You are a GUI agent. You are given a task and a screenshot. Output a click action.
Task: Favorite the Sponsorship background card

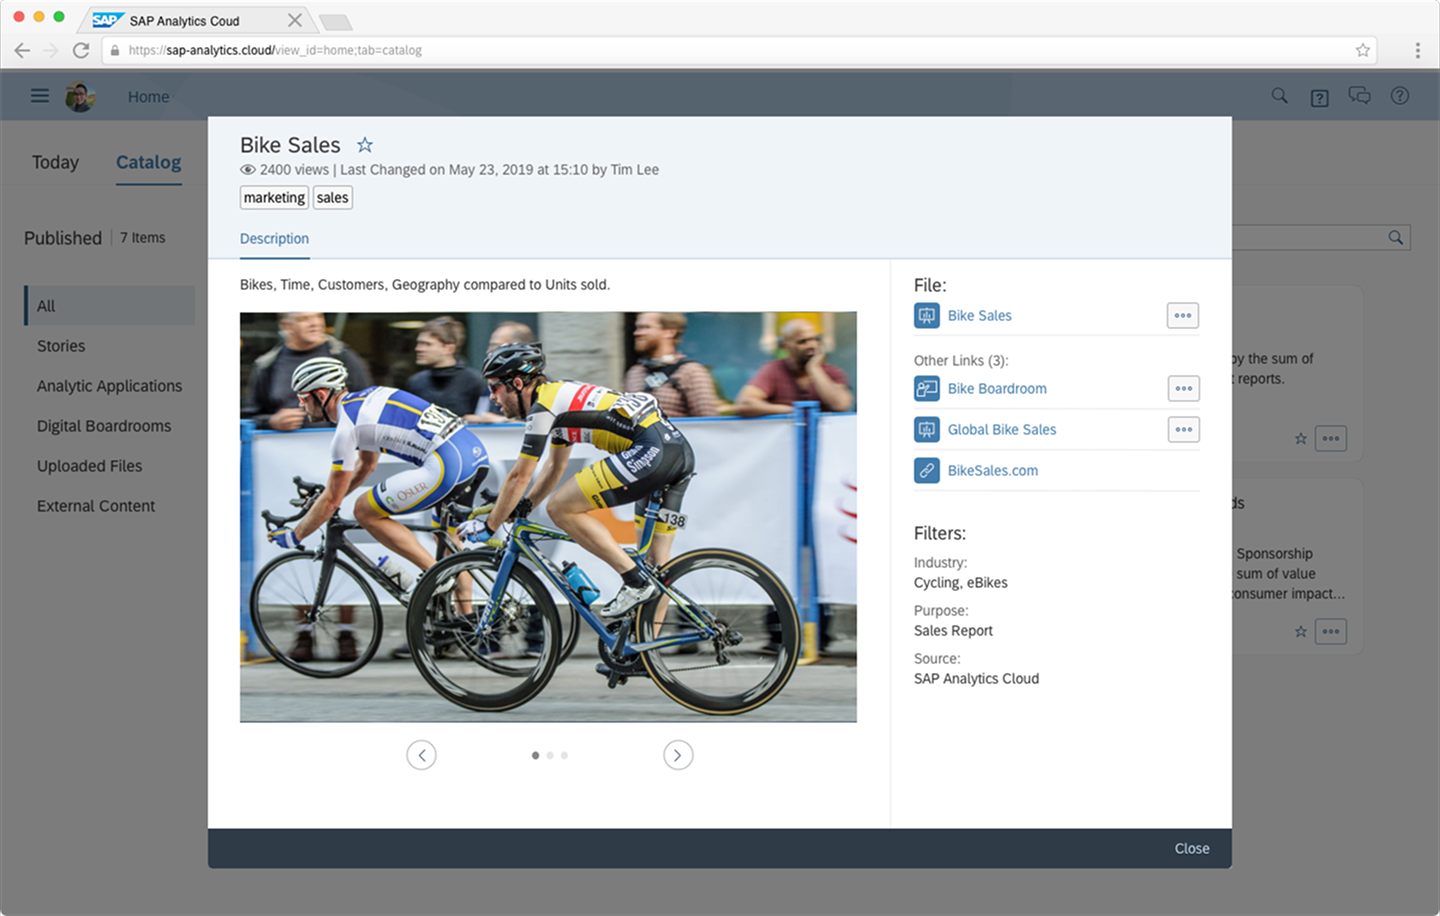coord(1301,632)
